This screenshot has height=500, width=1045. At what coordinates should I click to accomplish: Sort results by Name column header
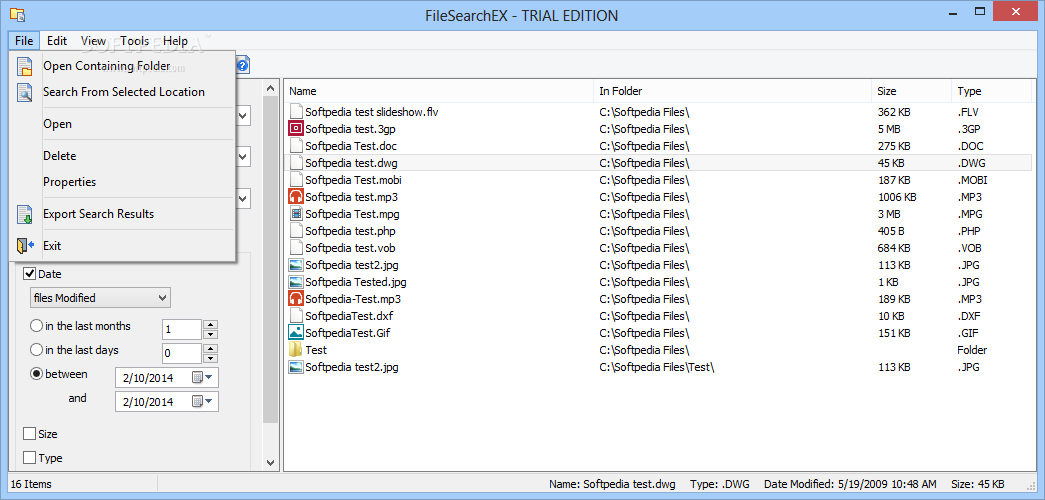coord(439,91)
